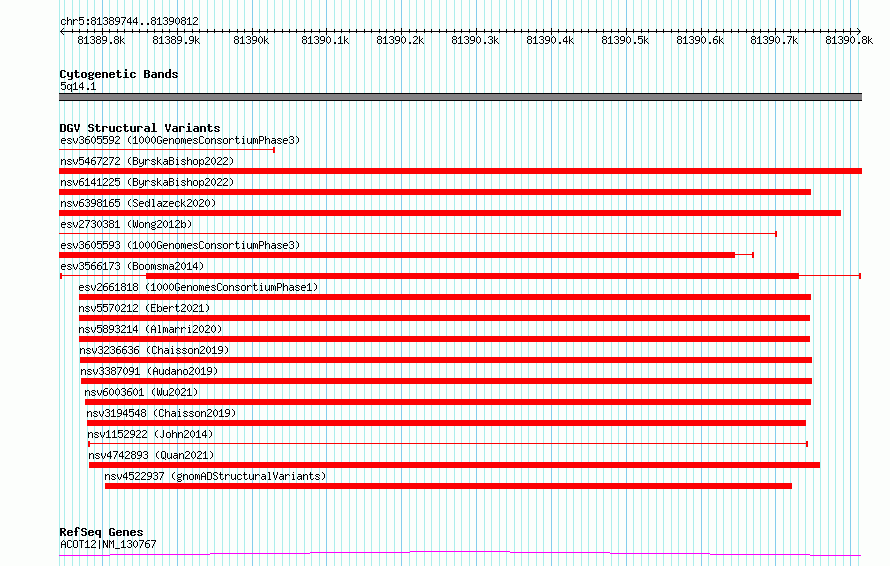Click the red bar of nsv4742893

(454, 465)
